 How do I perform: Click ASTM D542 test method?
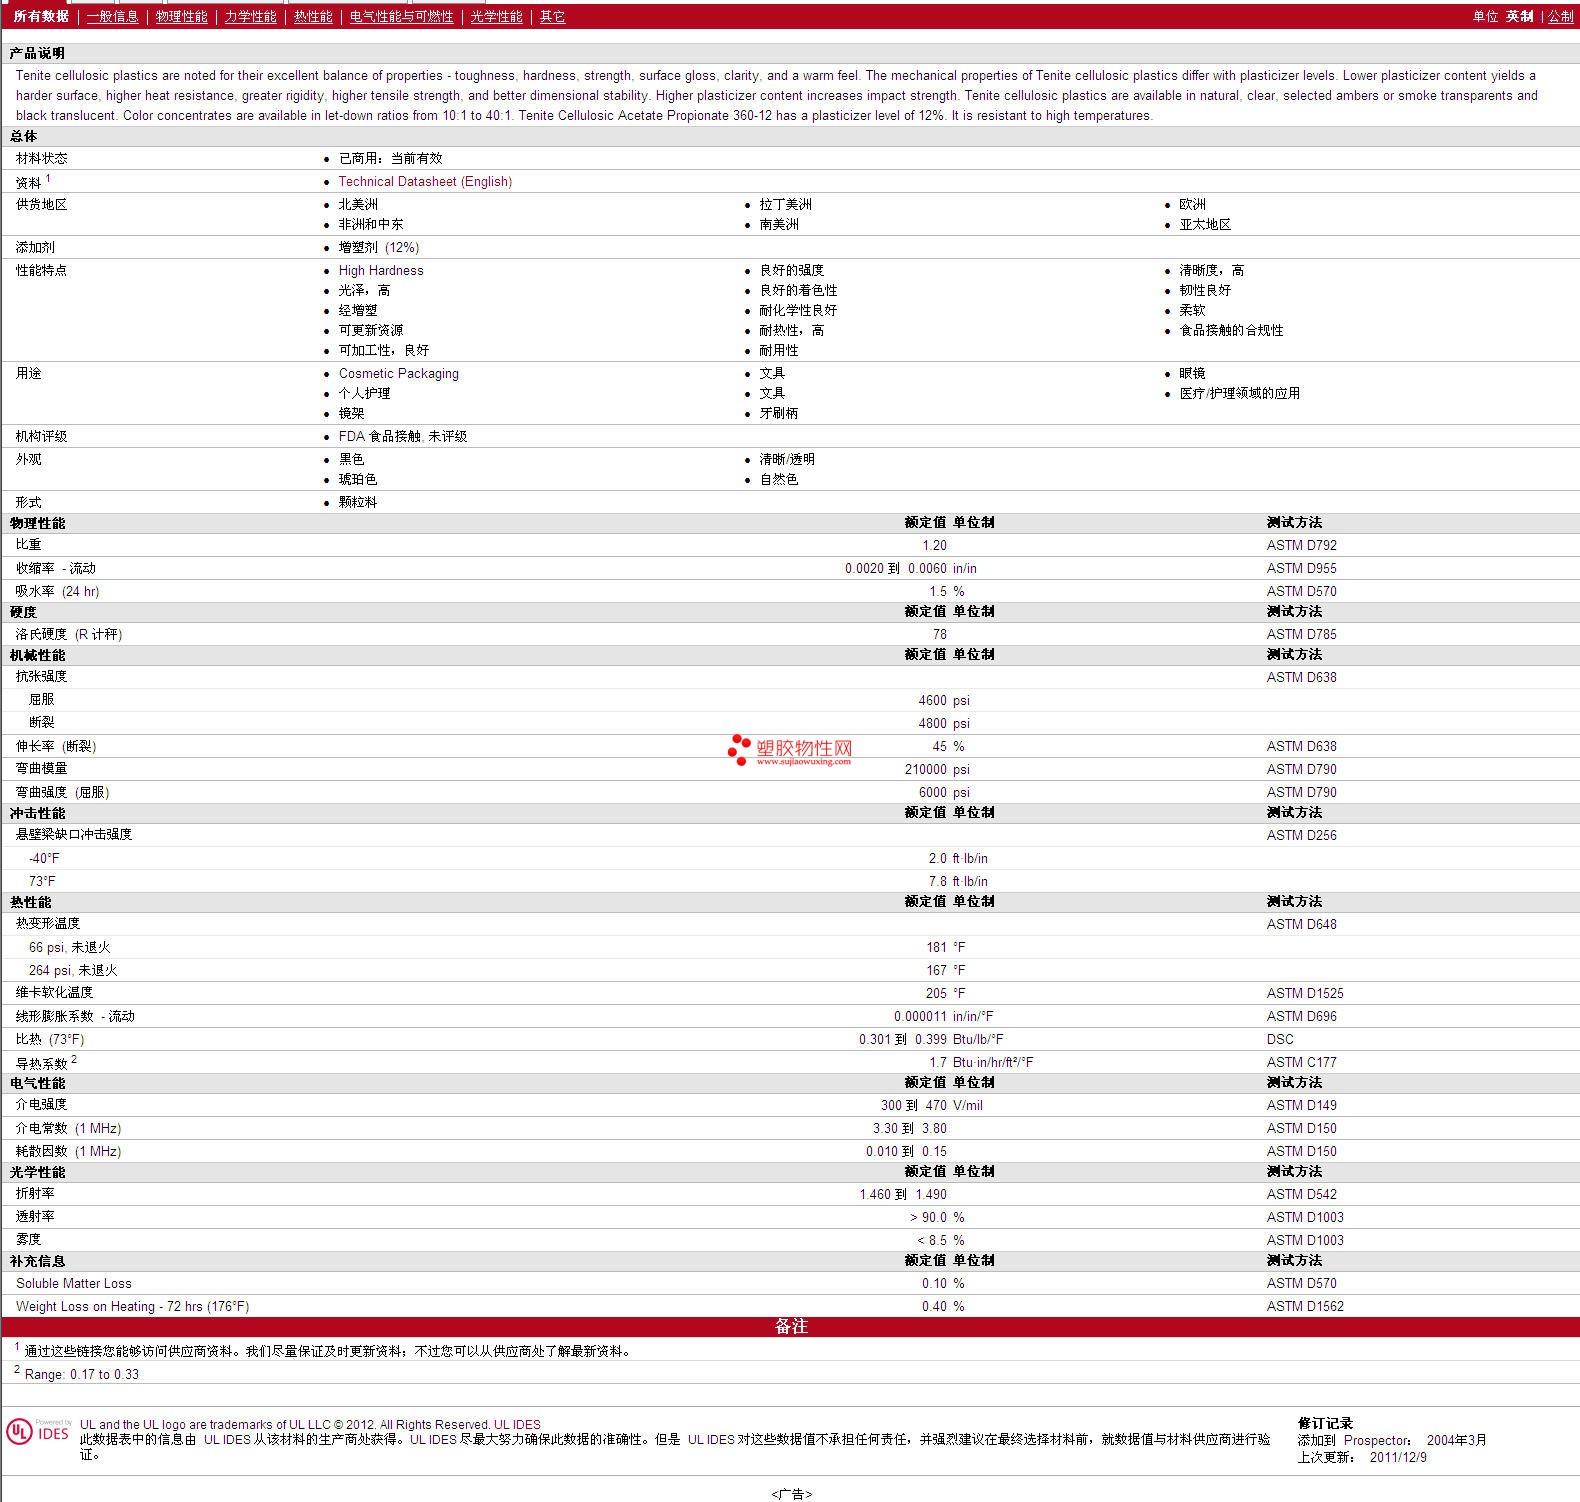click(1301, 1194)
